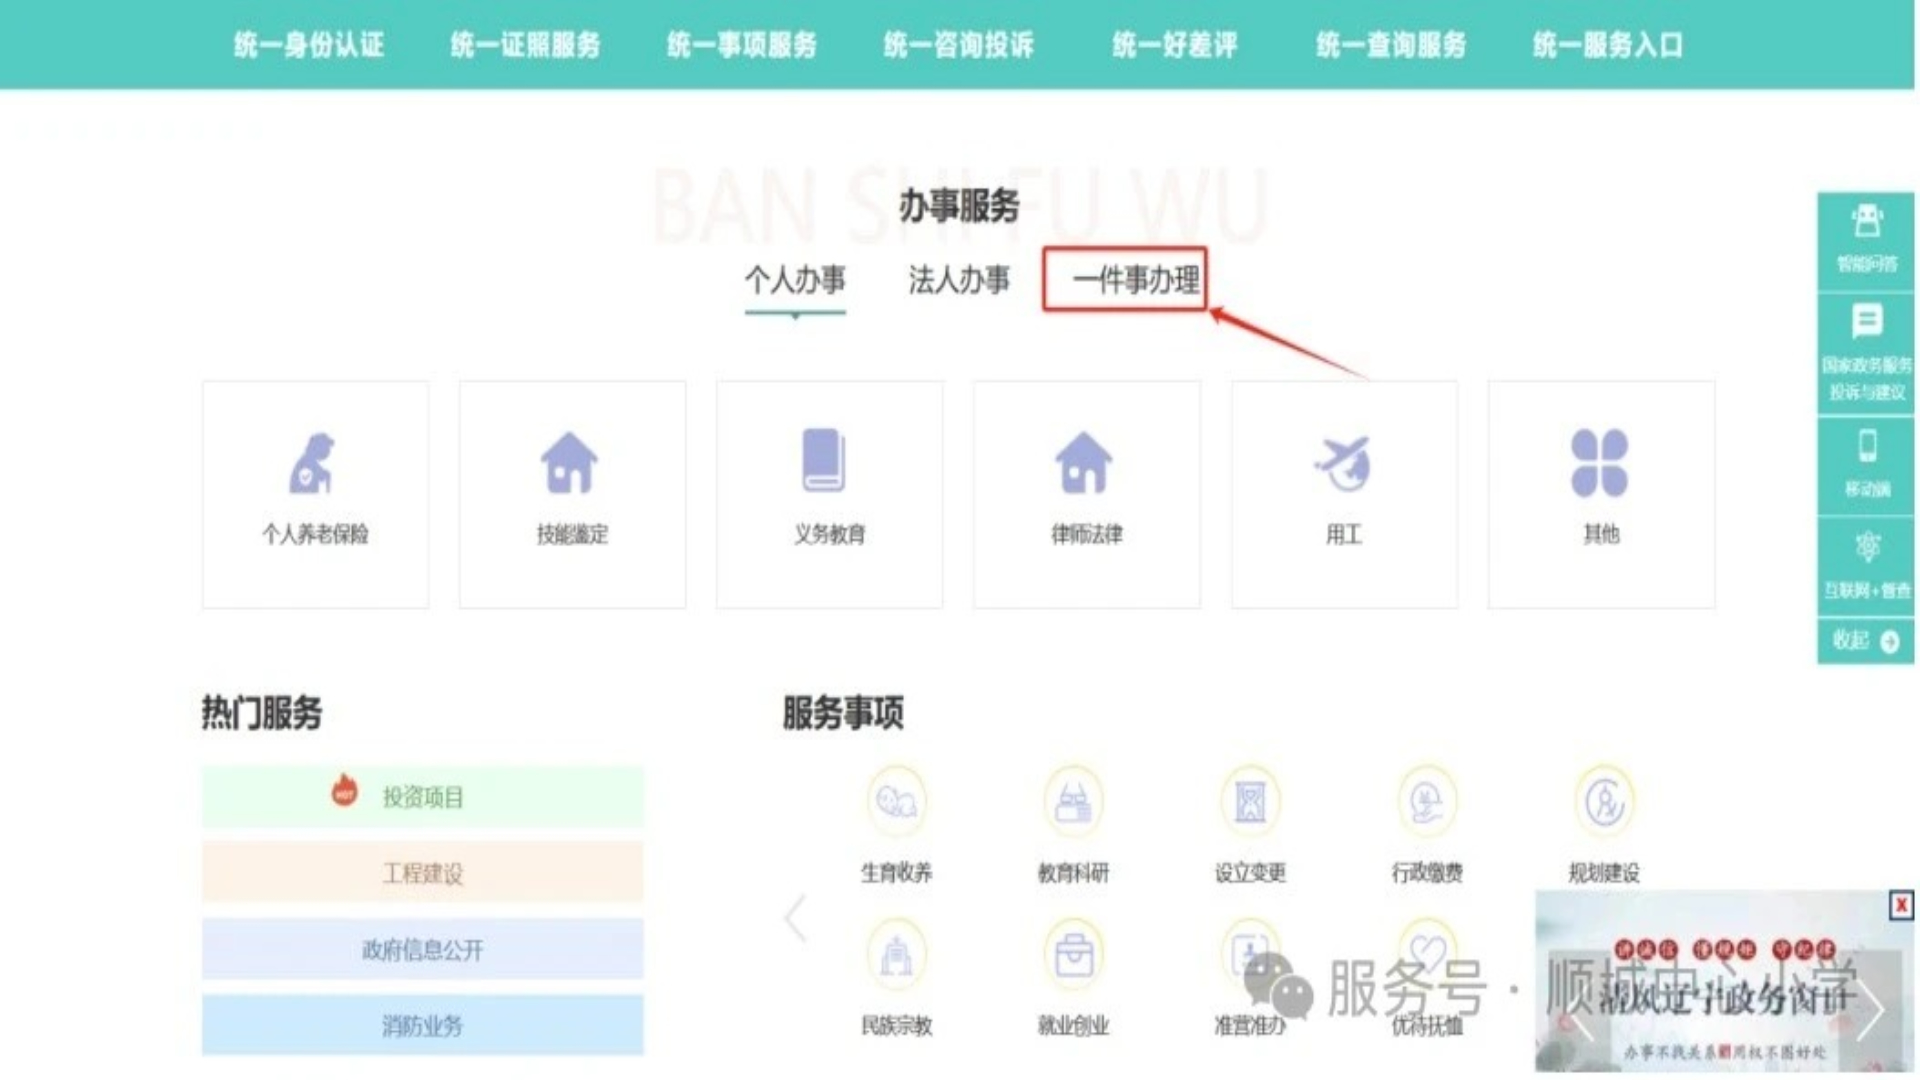Click the 投资项目 hot service link
The image size is (1920, 1080).
[x=422, y=797]
